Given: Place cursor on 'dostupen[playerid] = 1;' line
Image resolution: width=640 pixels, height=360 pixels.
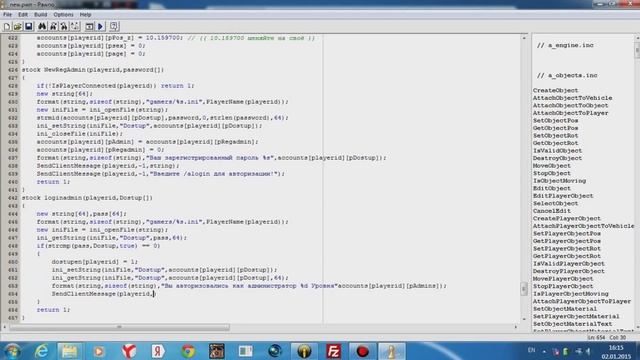Looking at the screenshot, I should (95, 262).
